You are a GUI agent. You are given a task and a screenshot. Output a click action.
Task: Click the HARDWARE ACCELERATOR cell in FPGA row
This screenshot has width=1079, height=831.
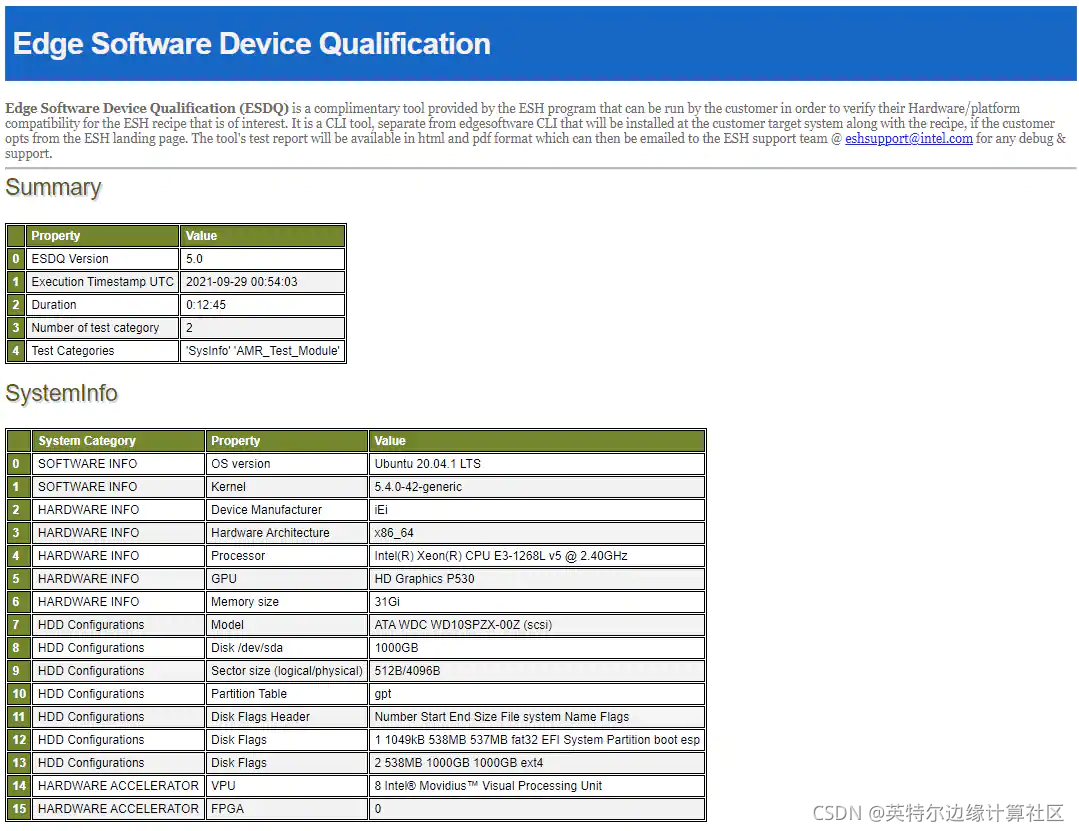[118, 810]
